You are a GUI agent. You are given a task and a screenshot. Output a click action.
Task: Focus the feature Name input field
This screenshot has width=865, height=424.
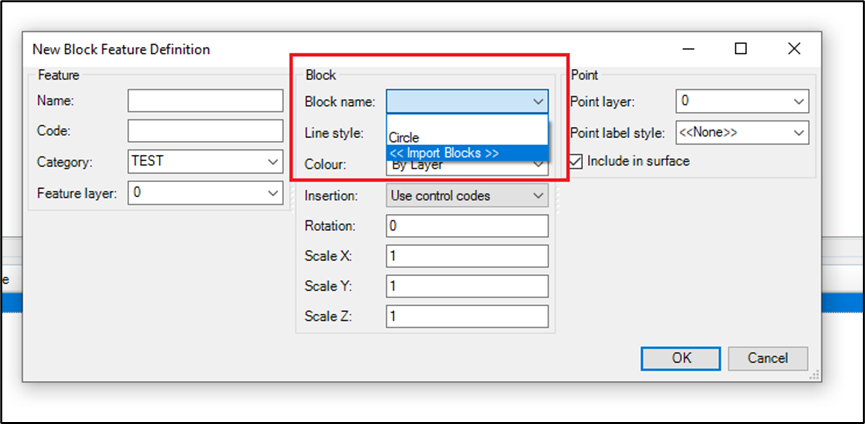click(x=206, y=101)
